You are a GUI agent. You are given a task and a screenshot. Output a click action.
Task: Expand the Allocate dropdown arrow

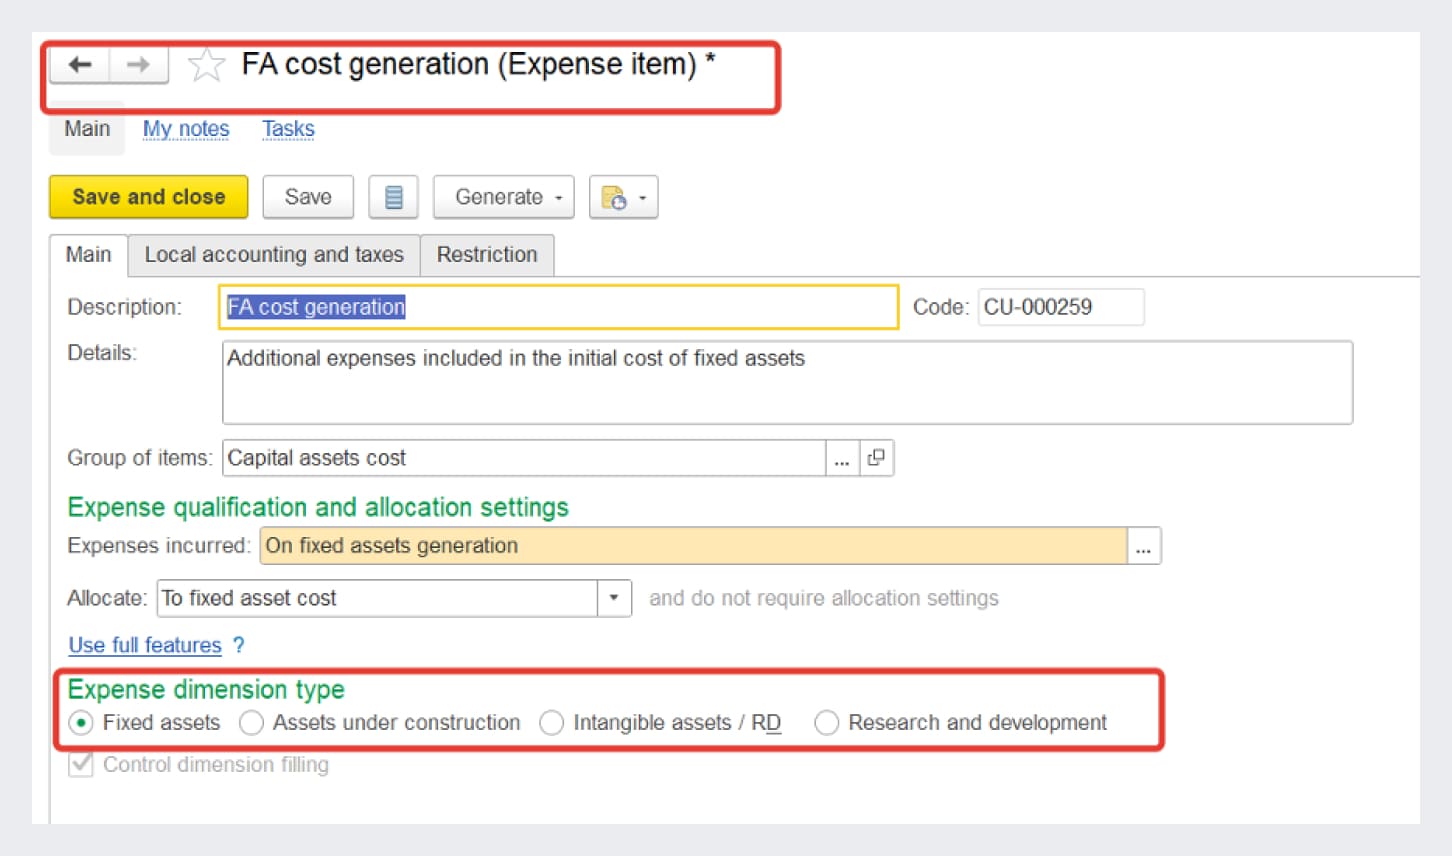614,598
